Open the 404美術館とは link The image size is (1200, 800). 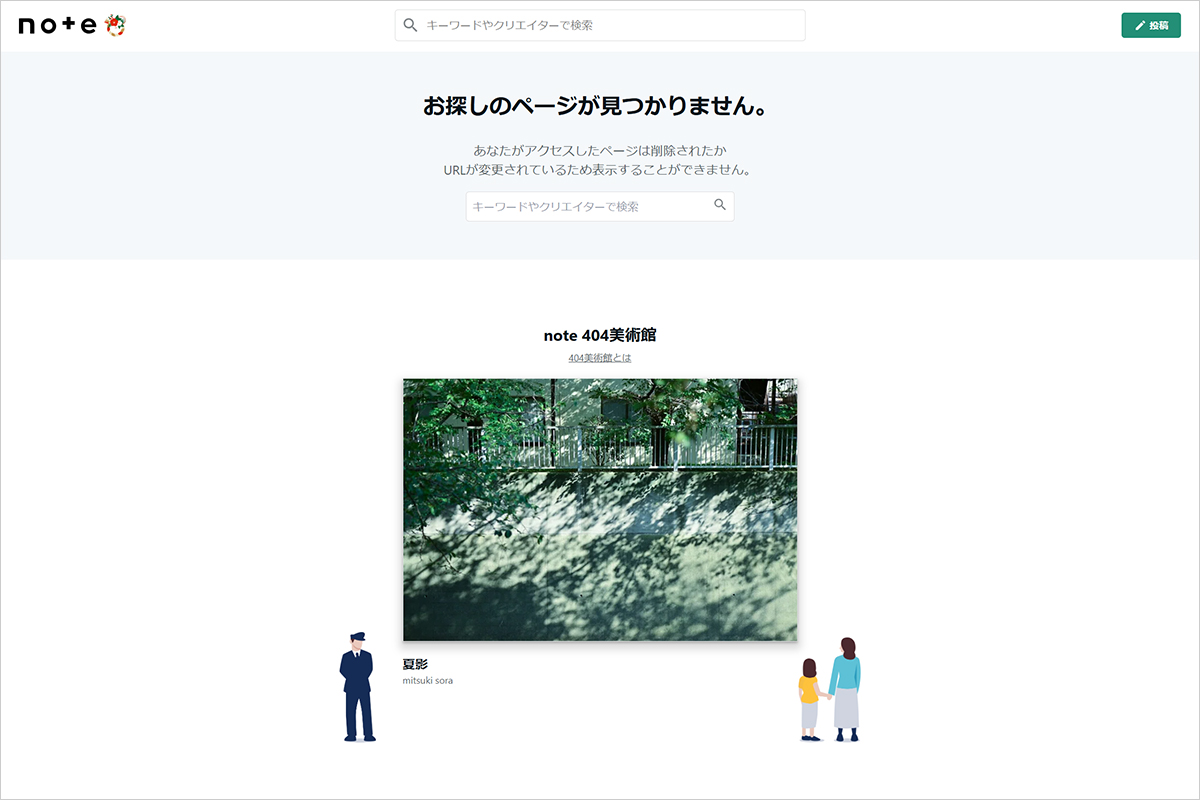coord(600,357)
